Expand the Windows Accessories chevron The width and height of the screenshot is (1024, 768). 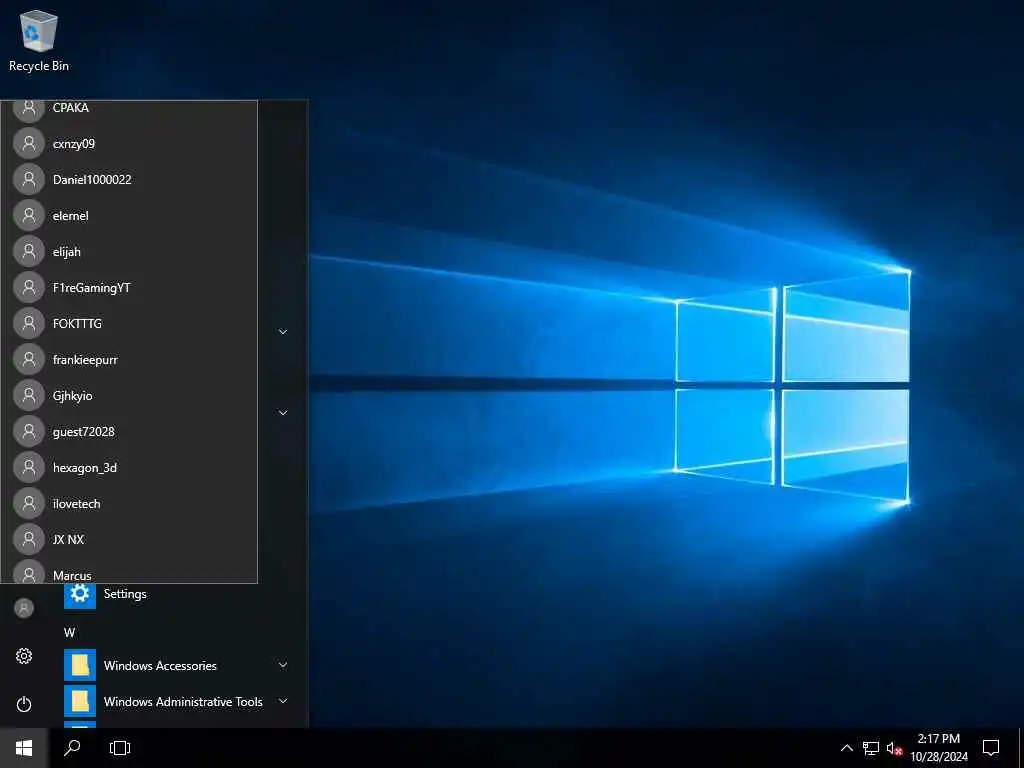(x=283, y=665)
